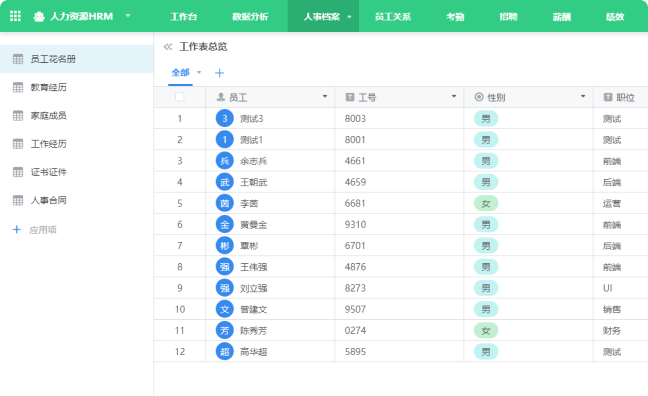Click the avatar of 陈秀芳
The image size is (648, 396).
pos(225,330)
